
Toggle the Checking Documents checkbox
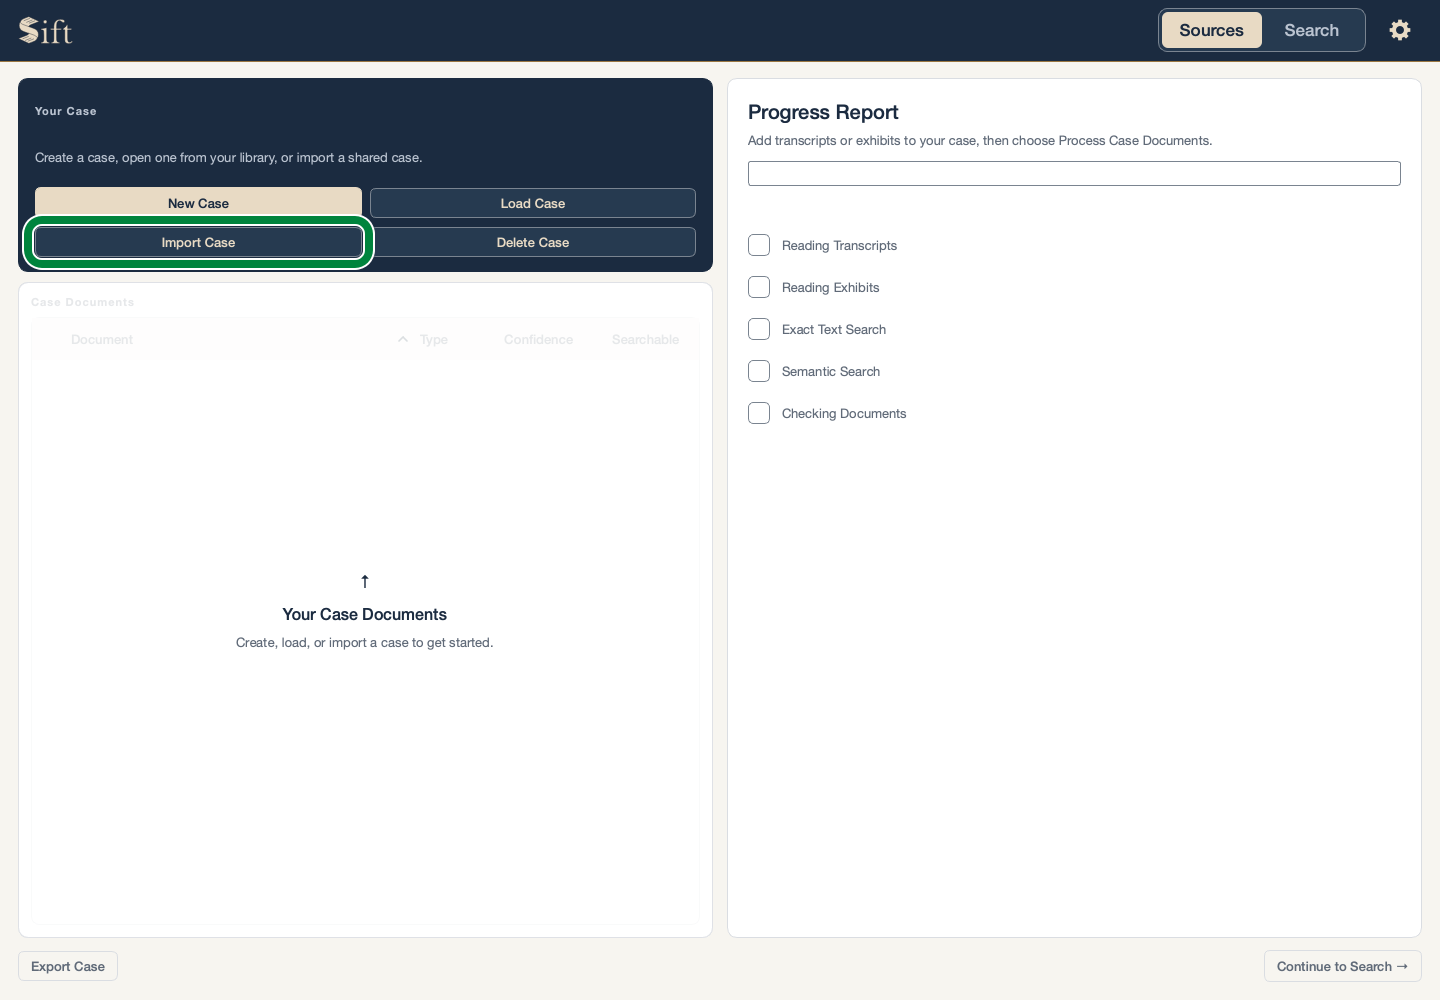[x=759, y=413]
